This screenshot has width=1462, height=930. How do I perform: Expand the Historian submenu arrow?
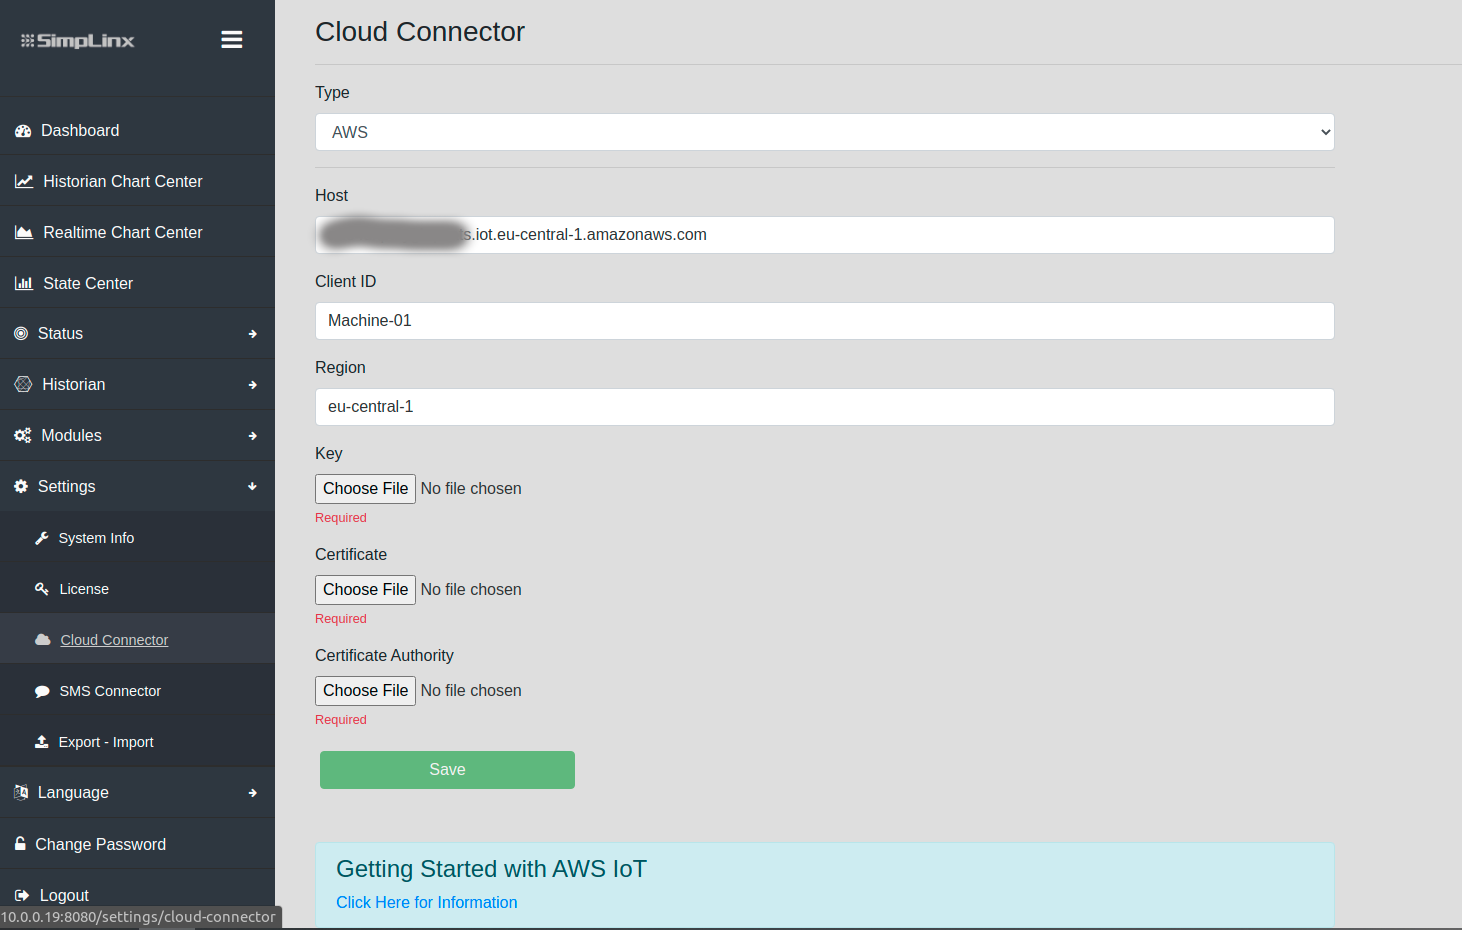coord(253,385)
